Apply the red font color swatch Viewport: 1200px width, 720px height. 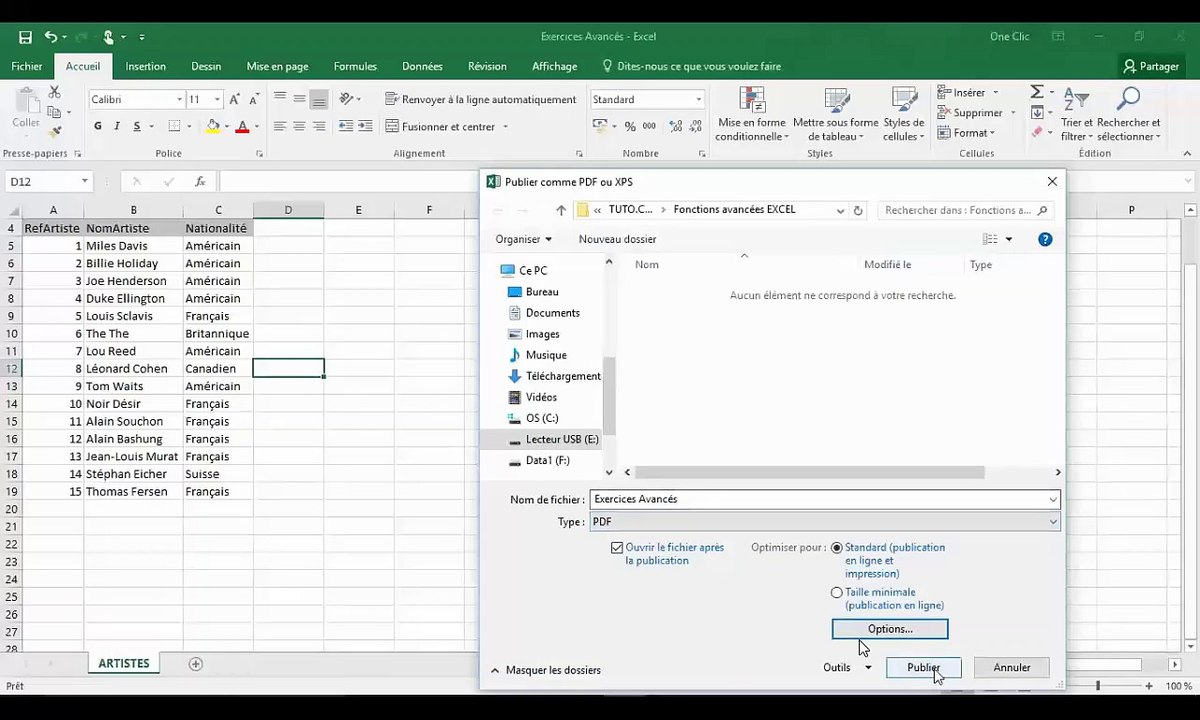(242, 127)
